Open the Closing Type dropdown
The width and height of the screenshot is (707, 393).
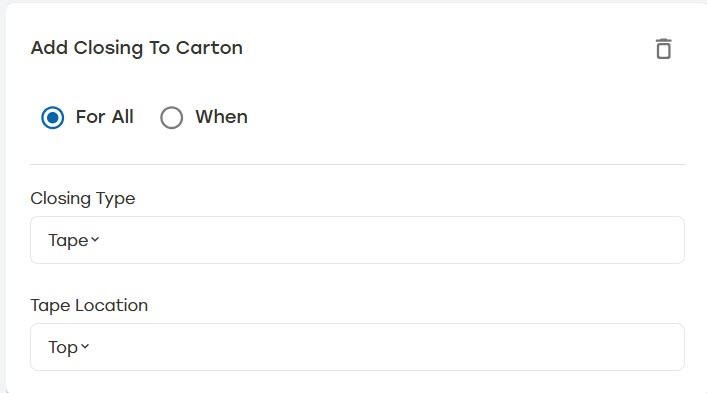(x=358, y=240)
